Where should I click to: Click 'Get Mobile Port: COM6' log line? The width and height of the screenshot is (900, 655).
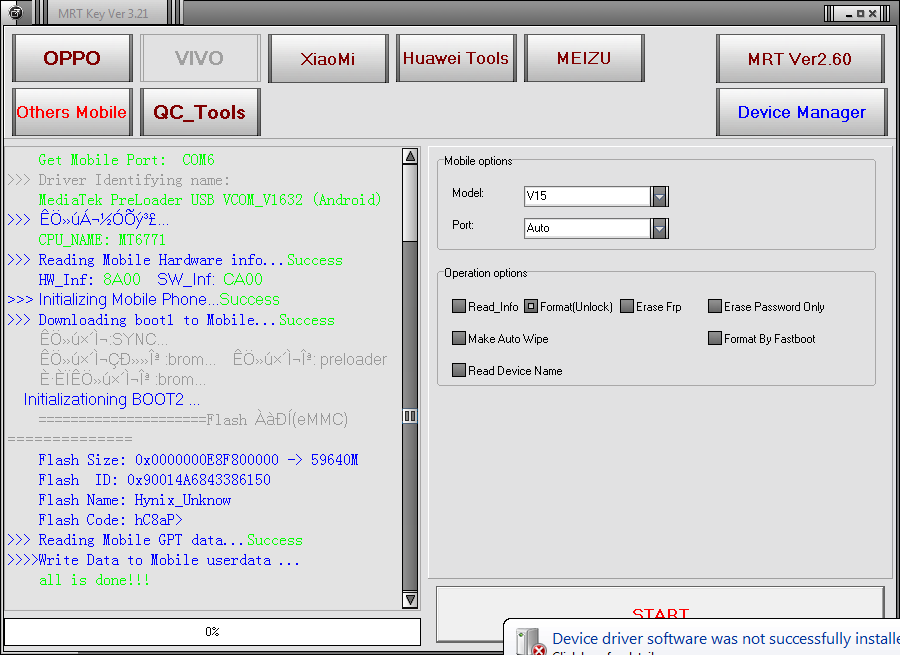point(126,160)
